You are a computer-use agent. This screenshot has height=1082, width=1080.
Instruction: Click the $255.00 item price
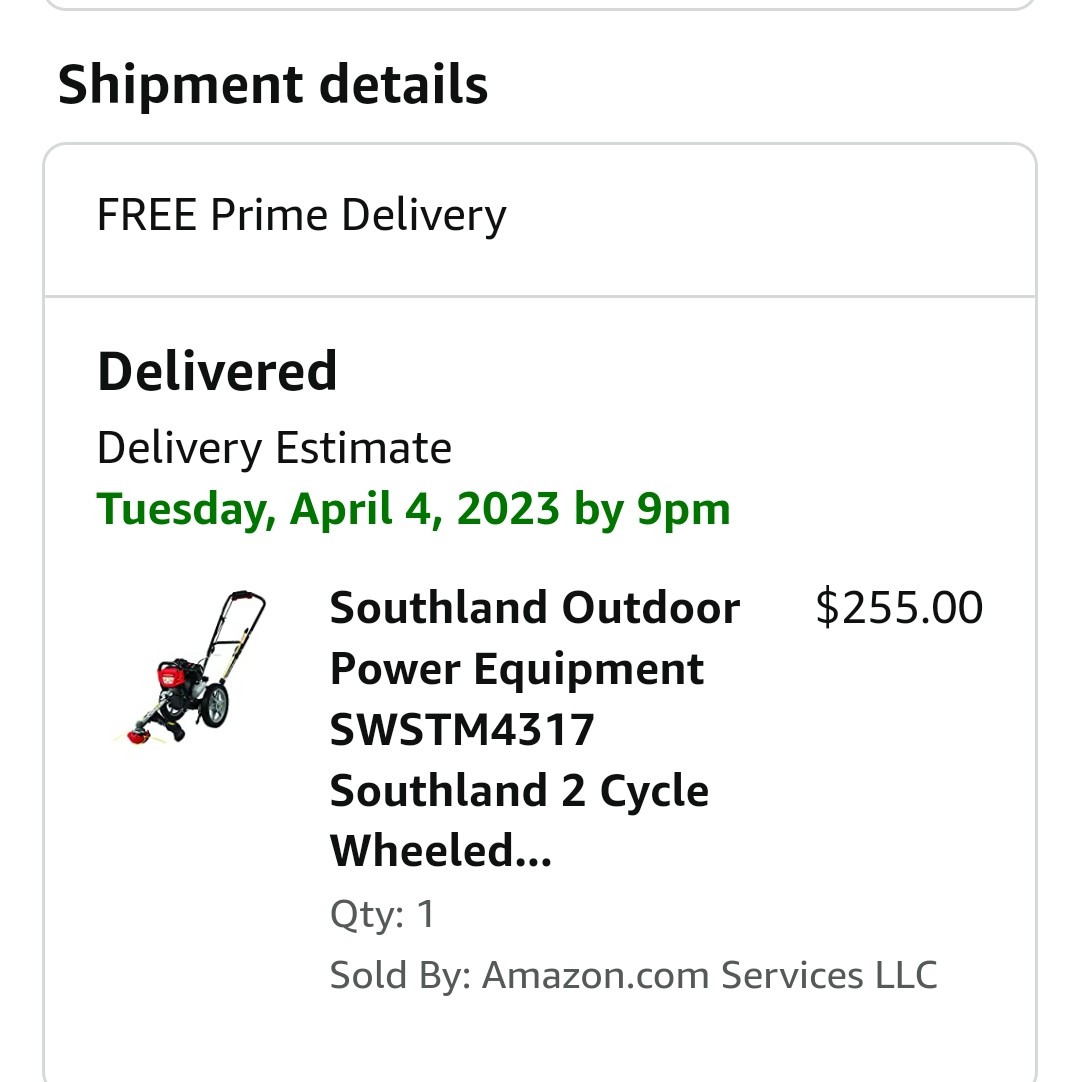click(899, 608)
